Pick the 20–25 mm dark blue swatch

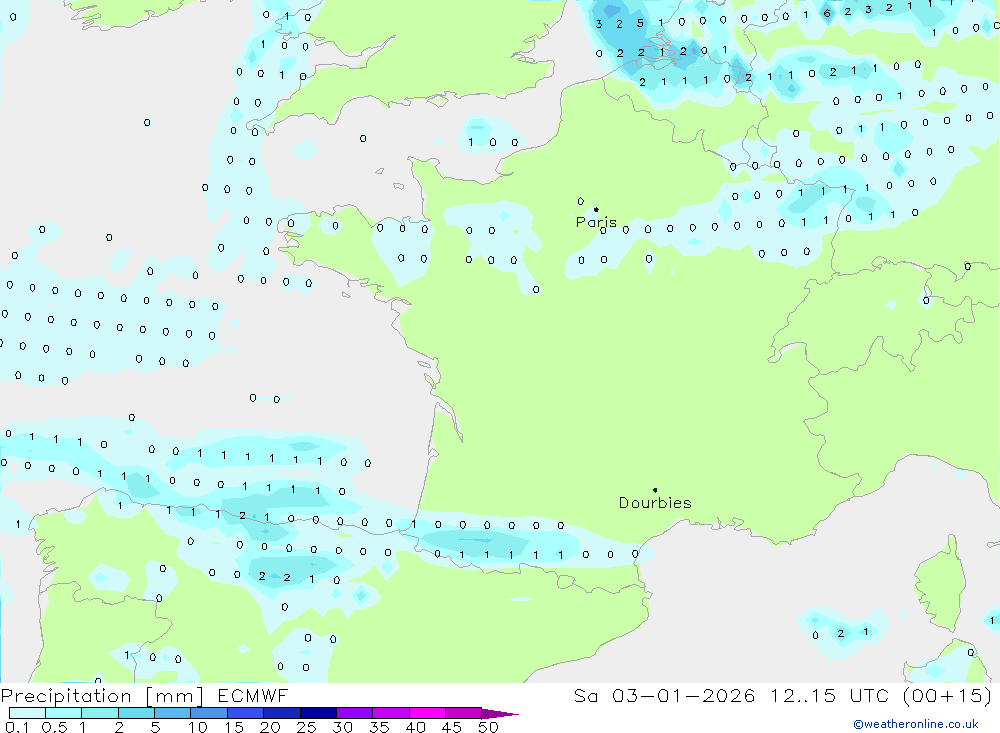pyautogui.click(x=281, y=713)
